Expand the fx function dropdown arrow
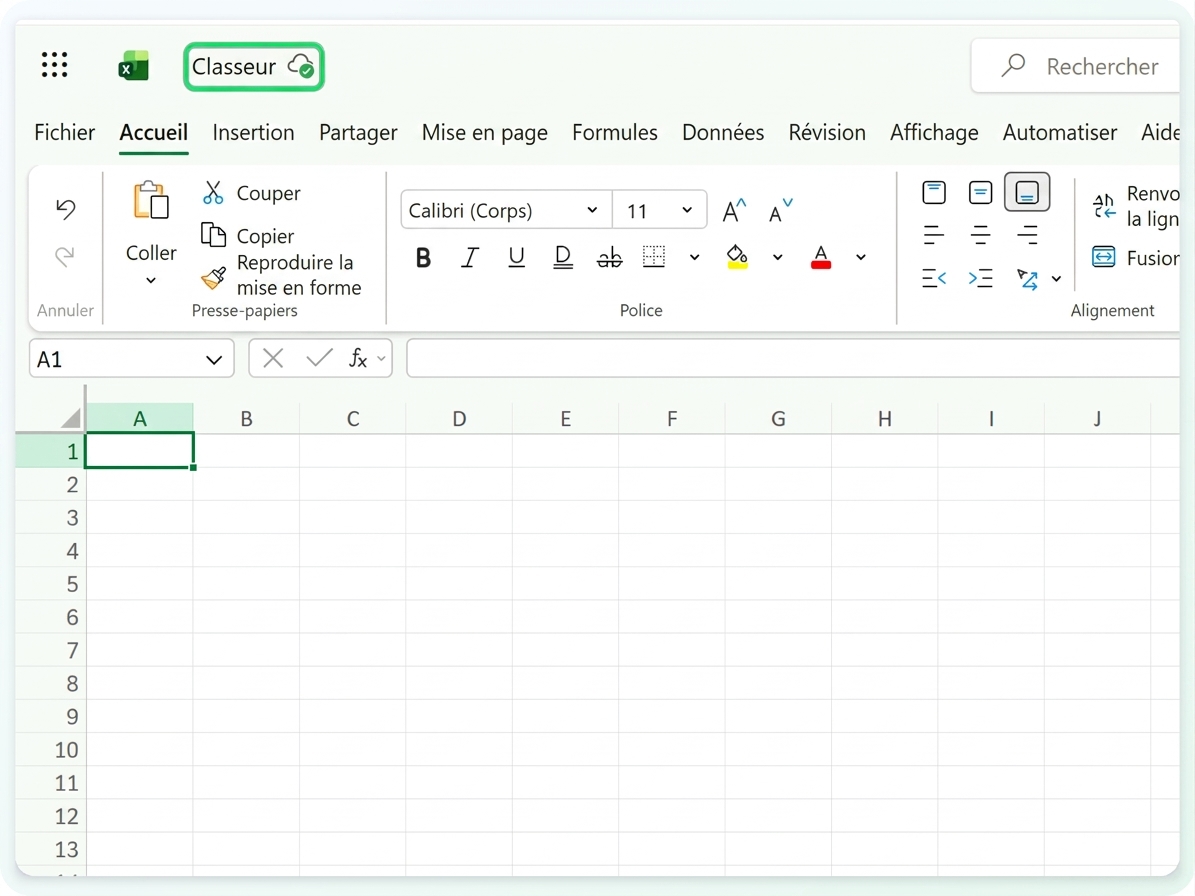 click(381, 358)
